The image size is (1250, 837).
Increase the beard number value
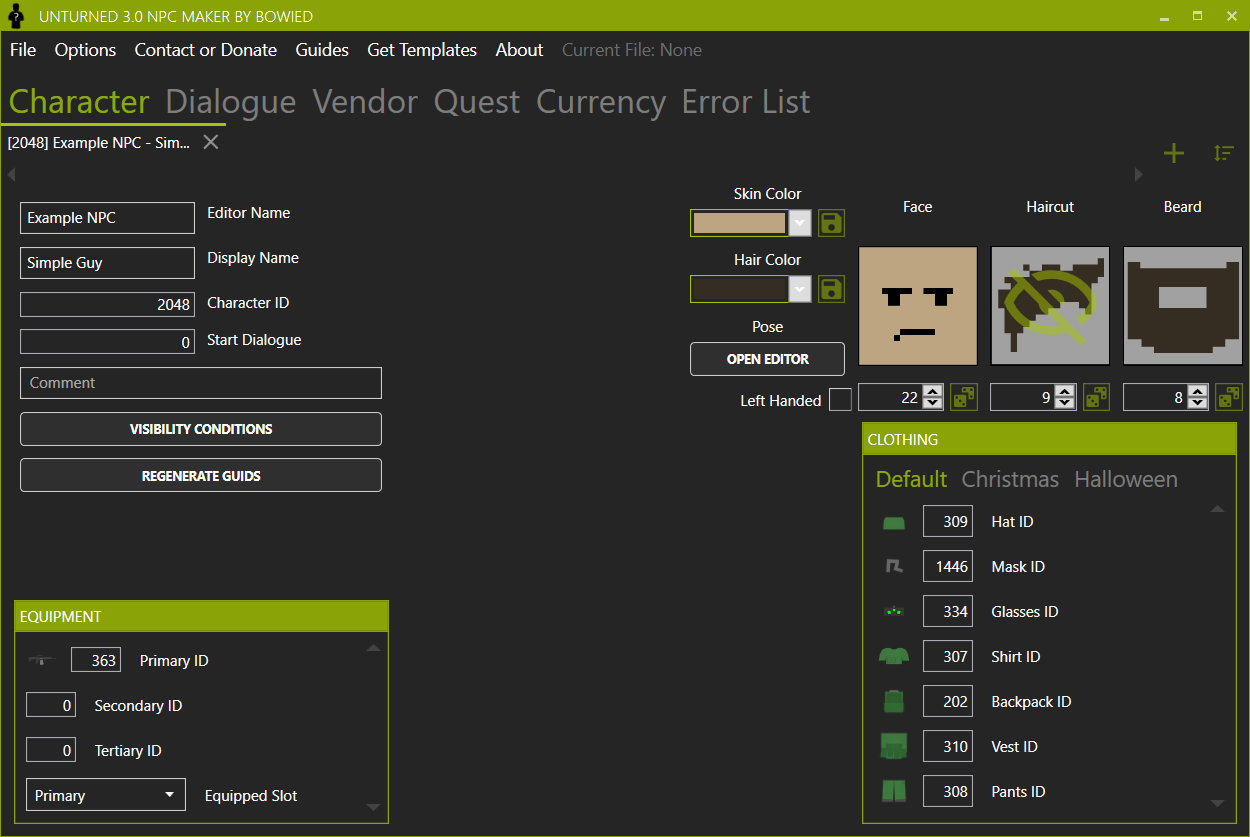pyautogui.click(x=1198, y=392)
